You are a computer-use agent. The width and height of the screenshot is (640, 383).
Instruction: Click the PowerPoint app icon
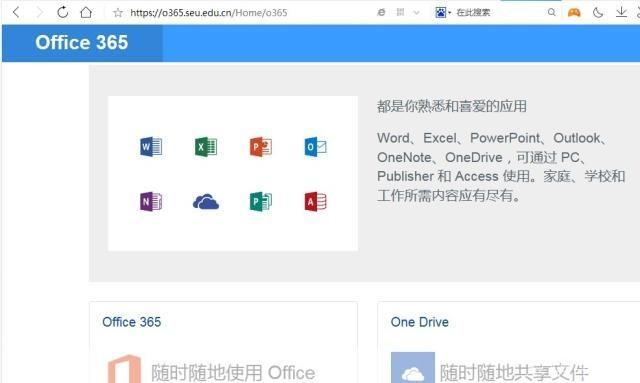coord(261,147)
